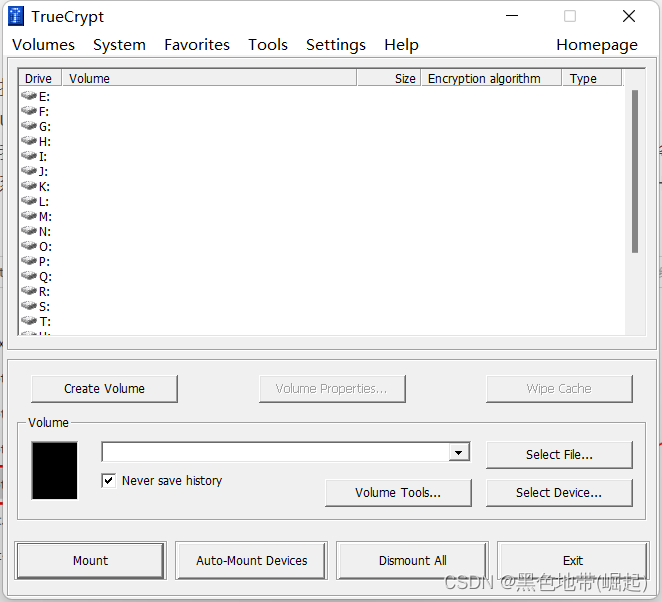Click the drive icon for O:
This screenshot has height=602, width=662.
coord(29,246)
